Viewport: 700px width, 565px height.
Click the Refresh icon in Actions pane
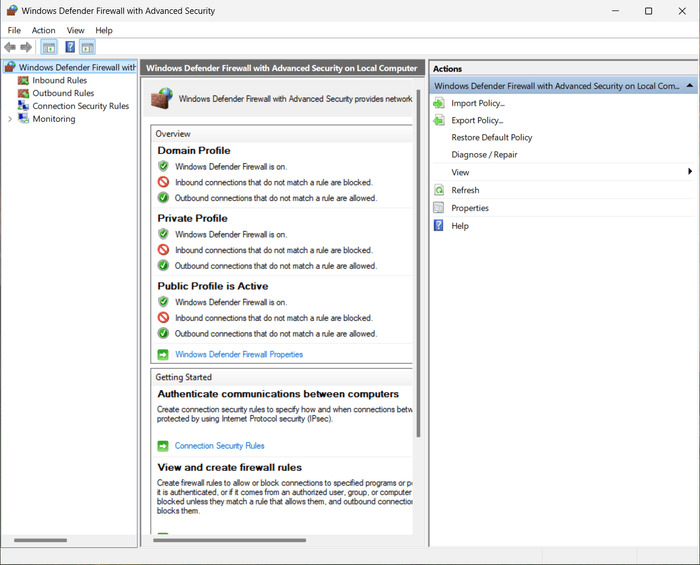(438, 190)
